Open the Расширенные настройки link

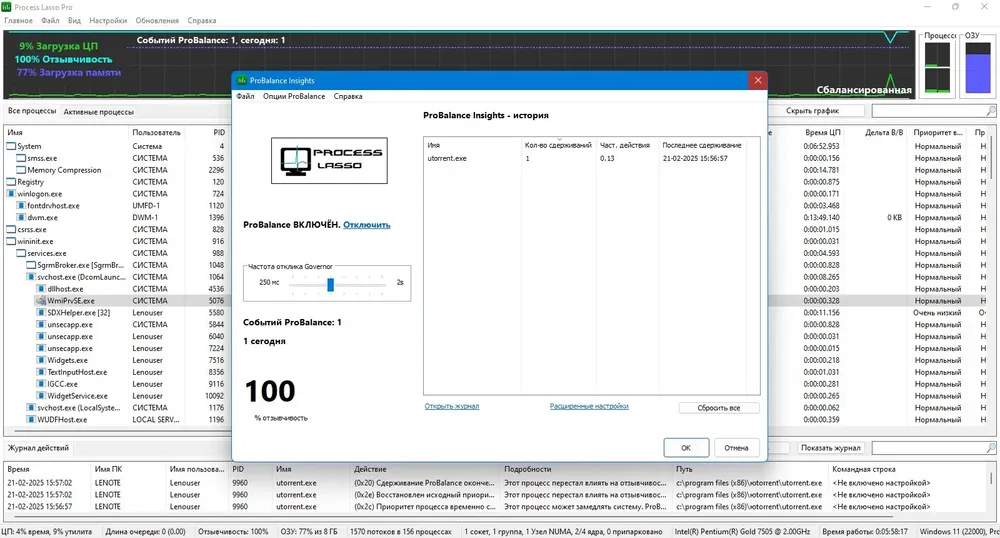589,406
